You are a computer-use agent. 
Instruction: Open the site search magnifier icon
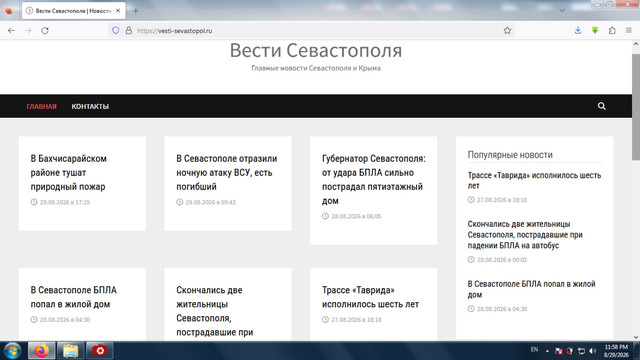pyautogui.click(x=602, y=106)
